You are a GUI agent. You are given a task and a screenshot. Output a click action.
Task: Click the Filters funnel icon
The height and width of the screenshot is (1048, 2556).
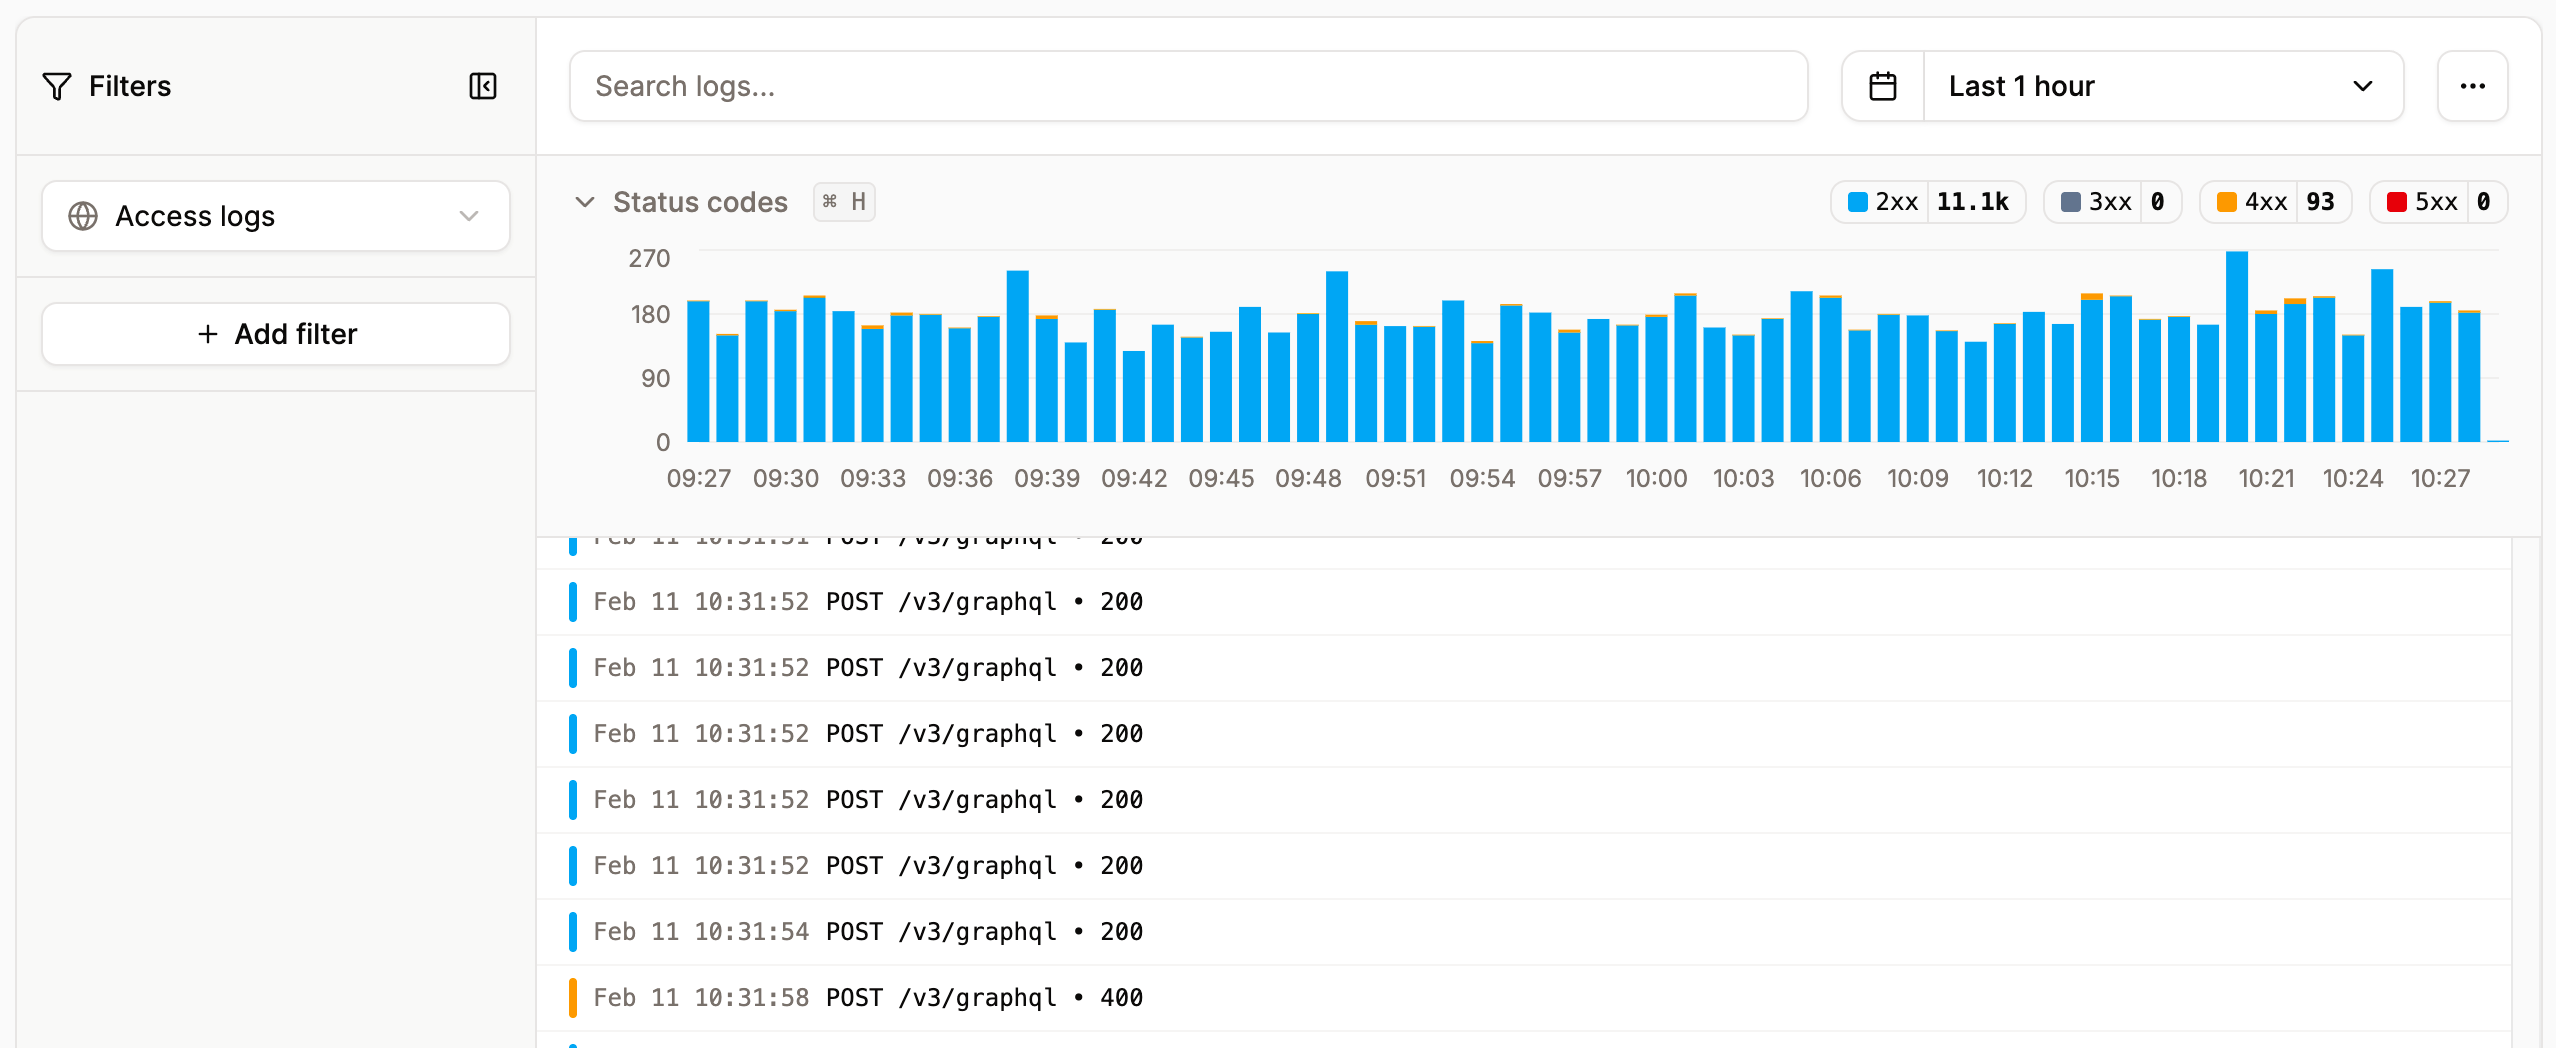[x=56, y=86]
